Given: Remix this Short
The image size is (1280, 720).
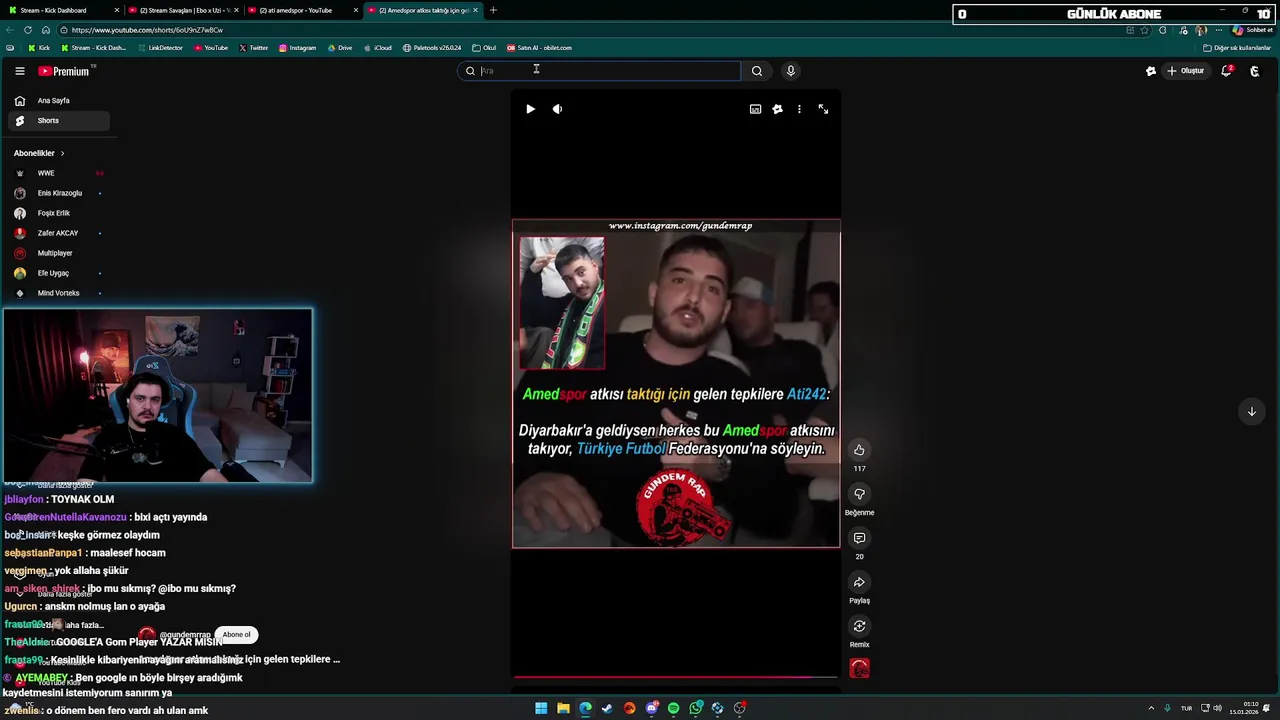Looking at the screenshot, I should point(859,626).
